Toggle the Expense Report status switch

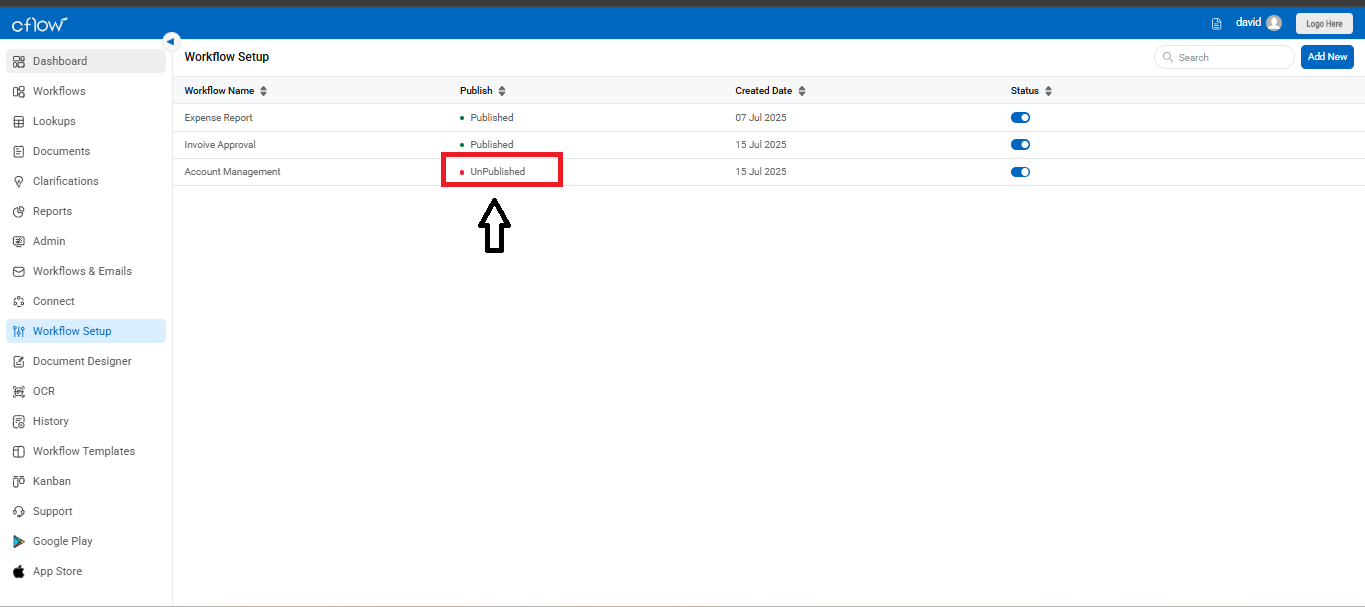pyautogui.click(x=1020, y=117)
